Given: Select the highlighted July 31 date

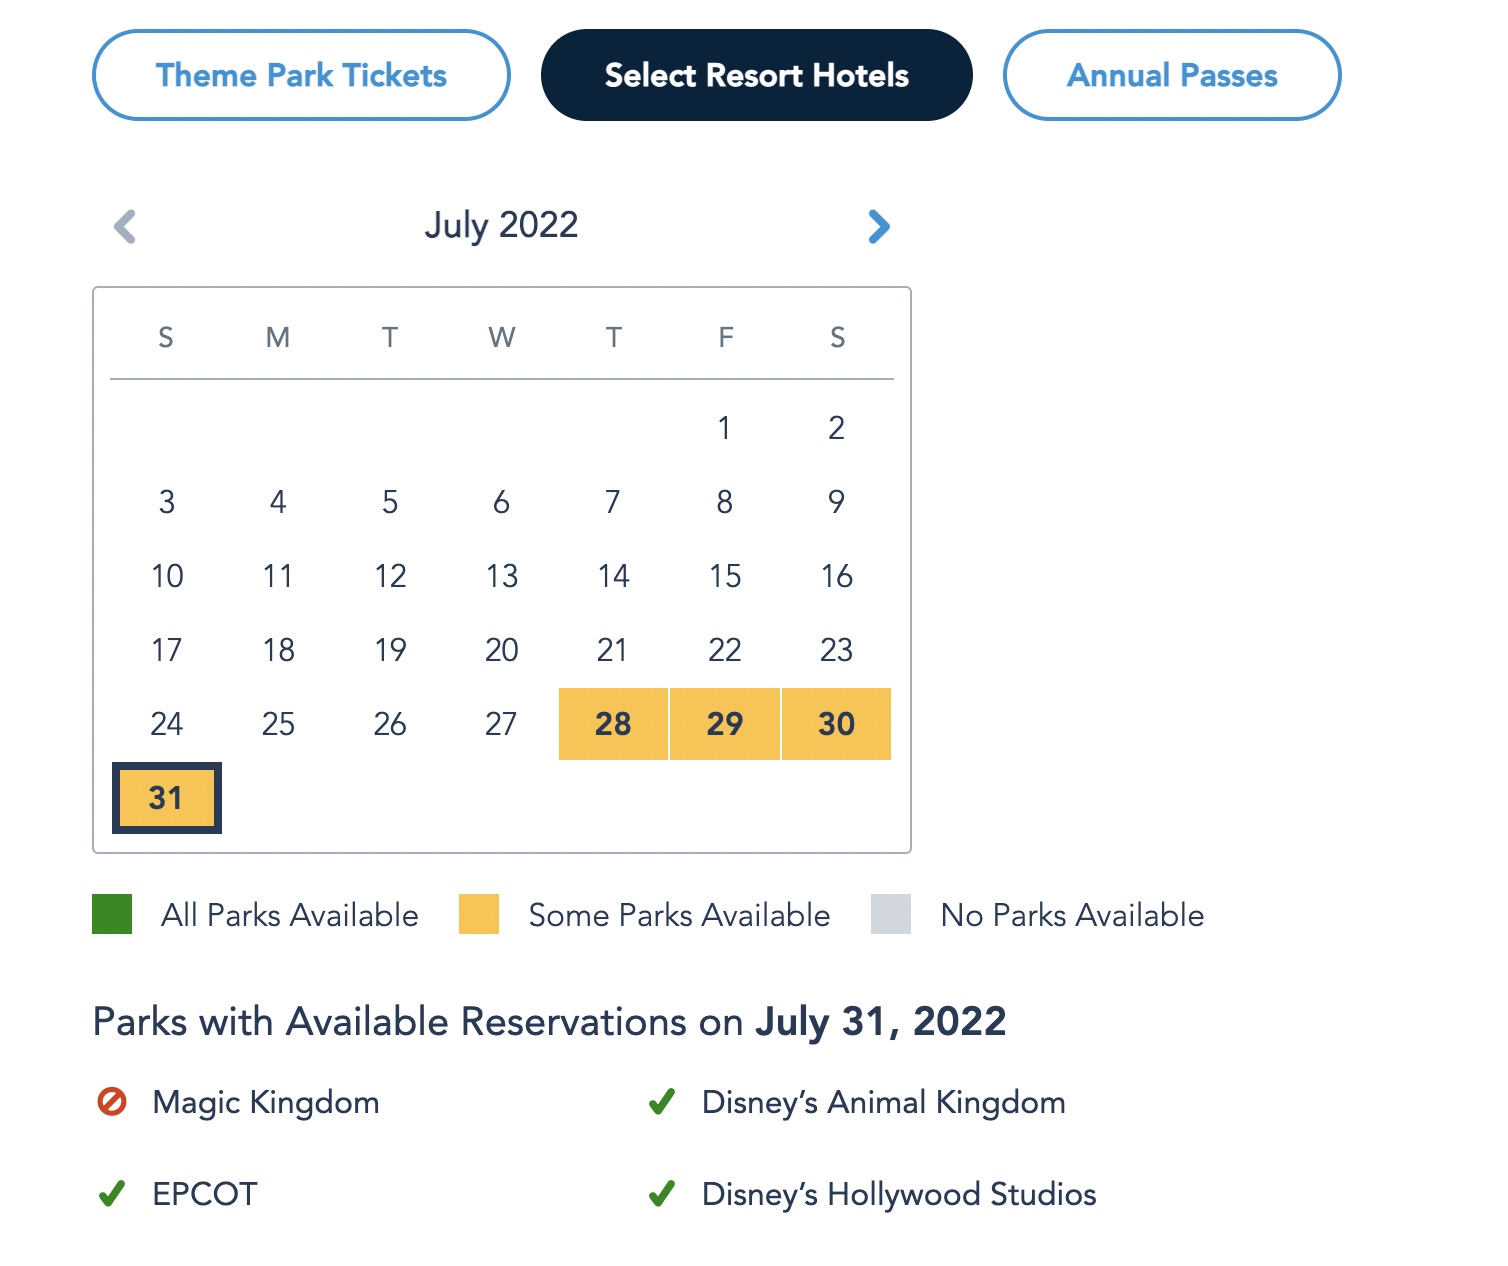Looking at the screenshot, I should [x=166, y=798].
